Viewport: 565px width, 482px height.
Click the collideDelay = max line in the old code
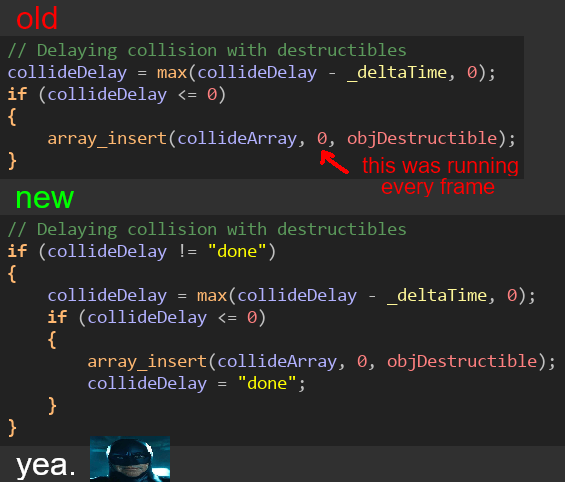[x=252, y=72]
